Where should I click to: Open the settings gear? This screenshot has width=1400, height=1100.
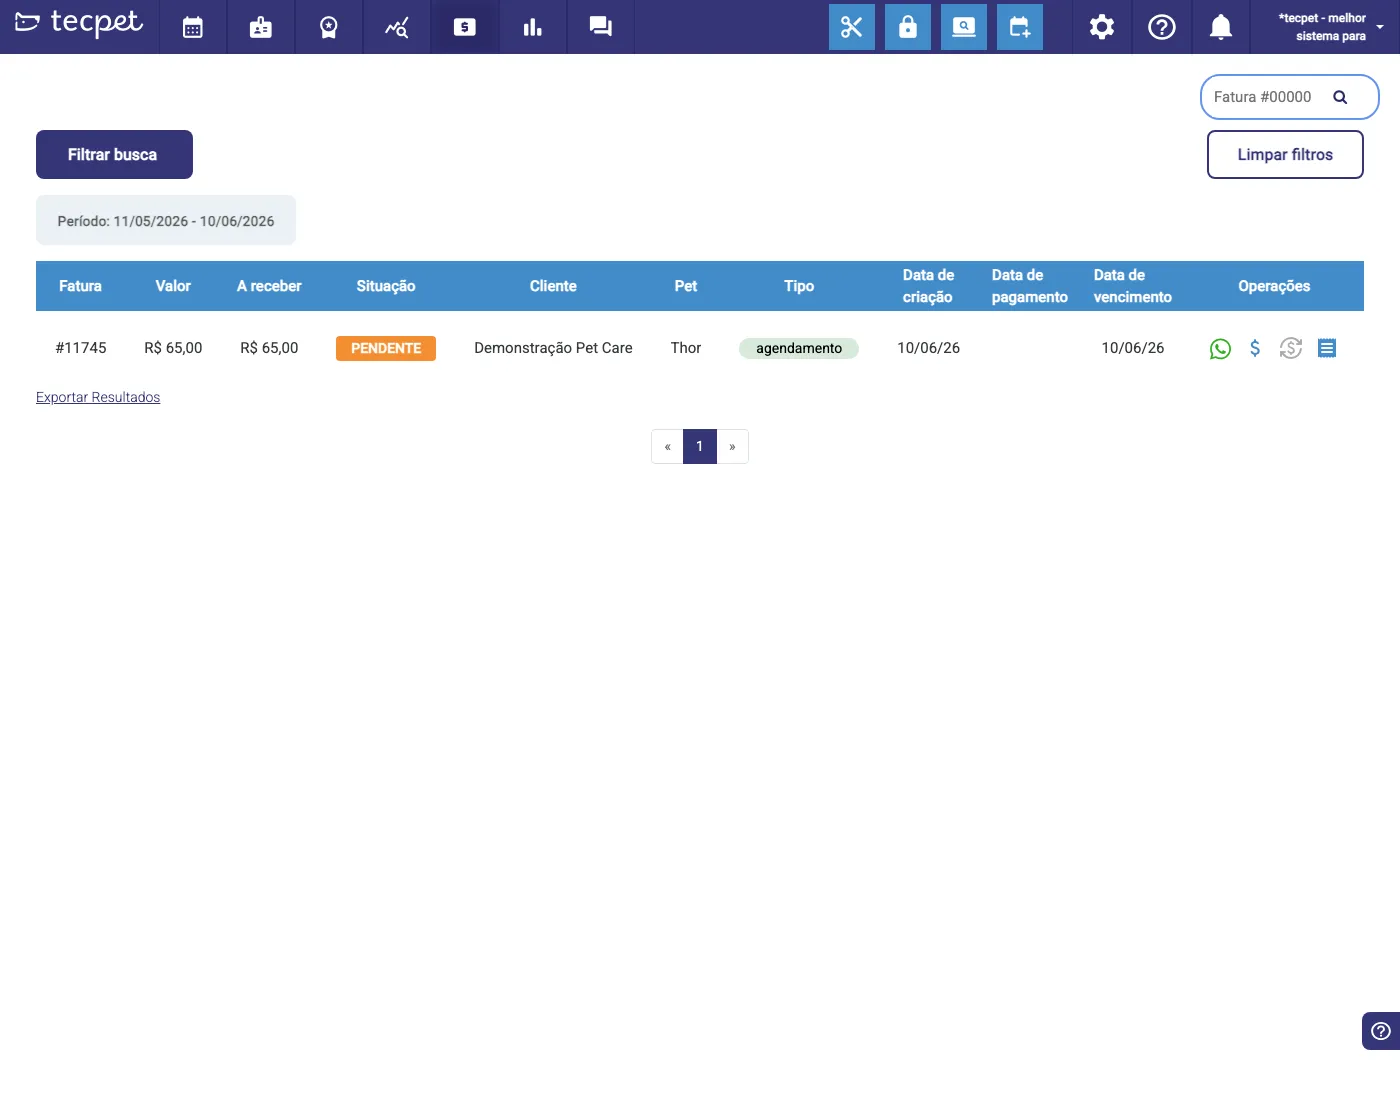coord(1102,27)
